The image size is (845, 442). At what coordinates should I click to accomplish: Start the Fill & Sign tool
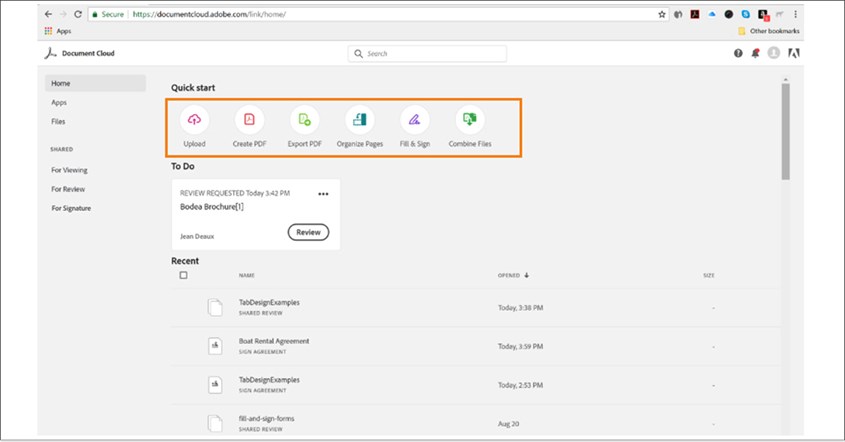[x=414, y=120]
